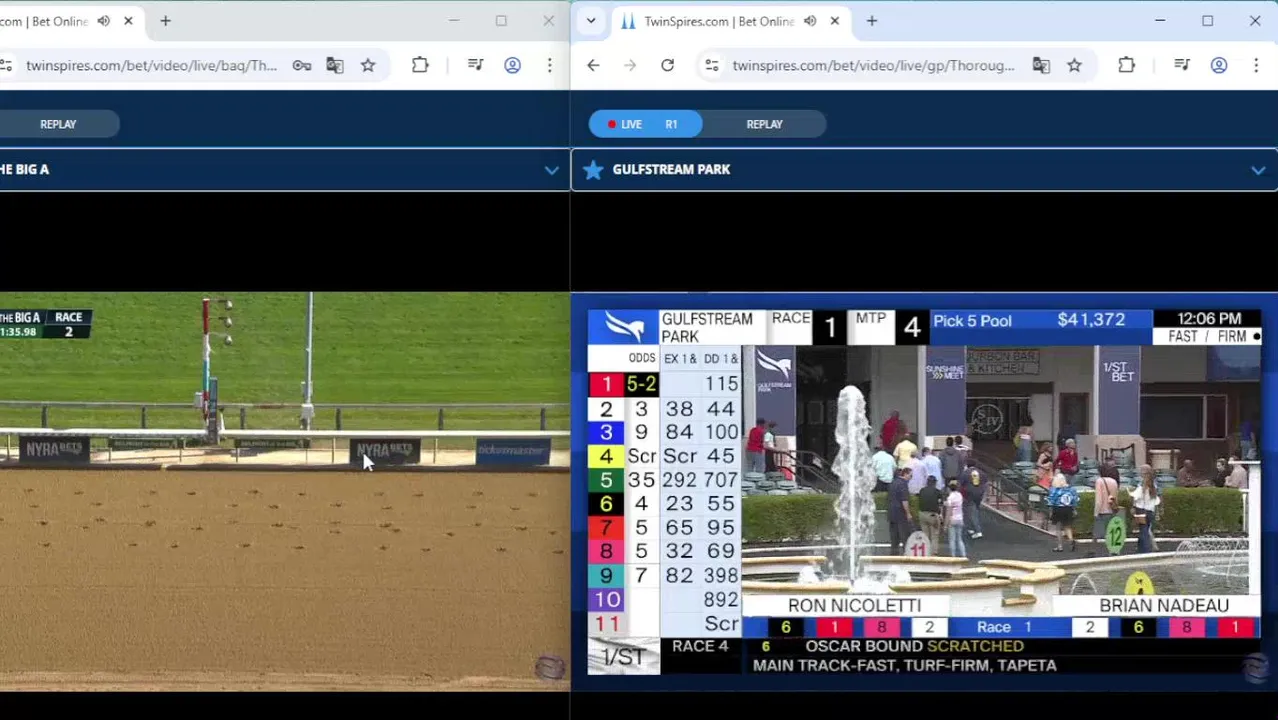Mute audio on the left TwinSpires tab
Screen dimensions: 1278x720
tap(104, 21)
